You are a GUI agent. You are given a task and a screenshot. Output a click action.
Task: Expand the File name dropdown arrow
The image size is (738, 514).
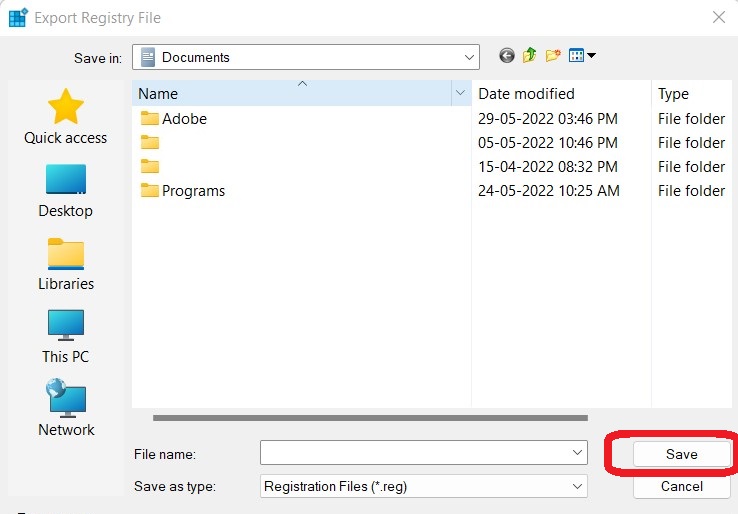(x=577, y=453)
